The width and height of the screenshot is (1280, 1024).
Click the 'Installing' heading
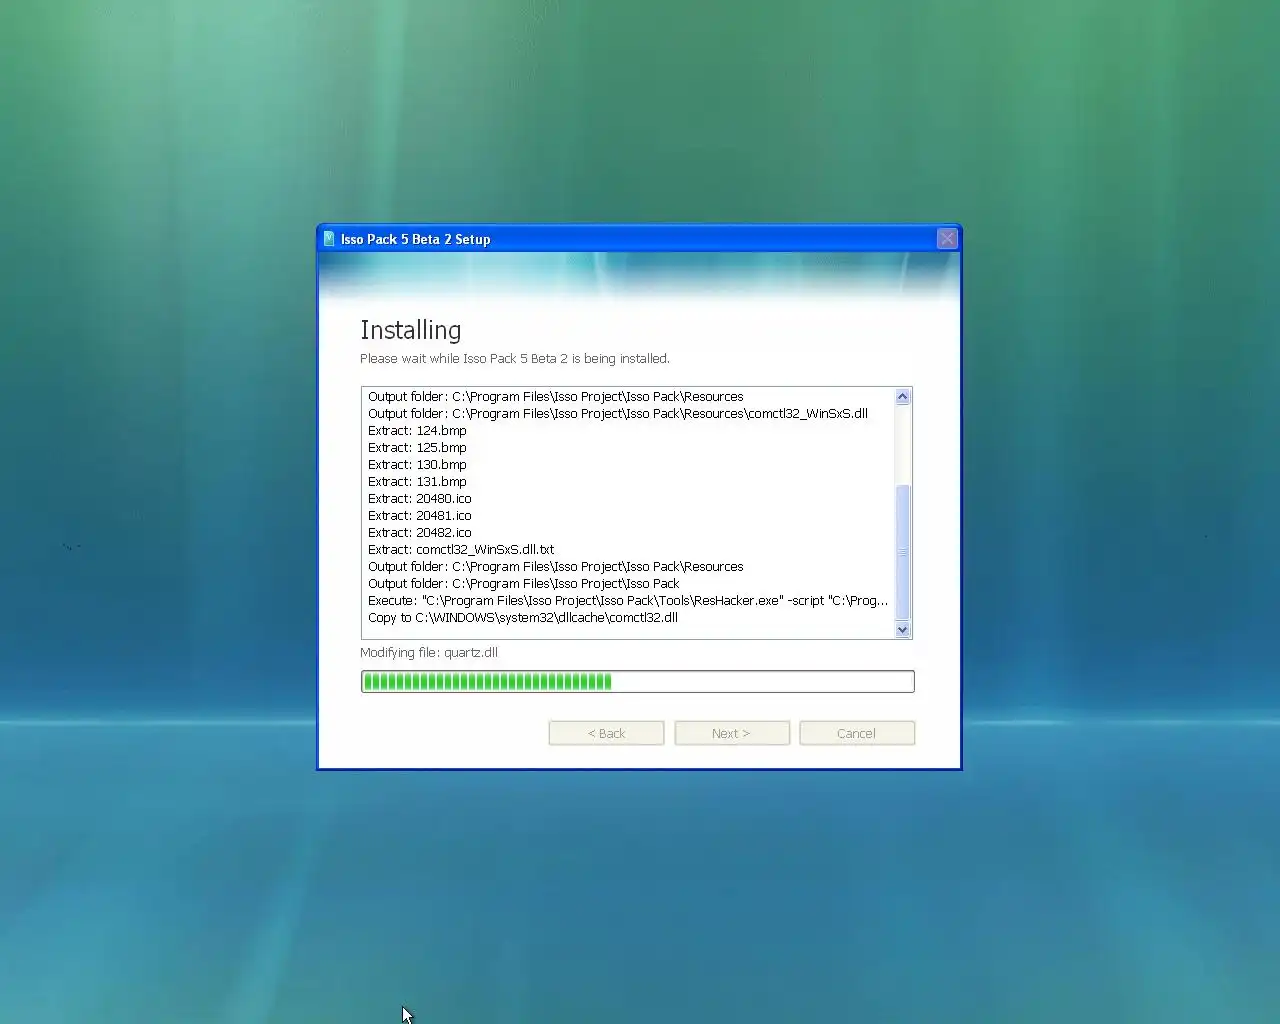[x=411, y=330]
